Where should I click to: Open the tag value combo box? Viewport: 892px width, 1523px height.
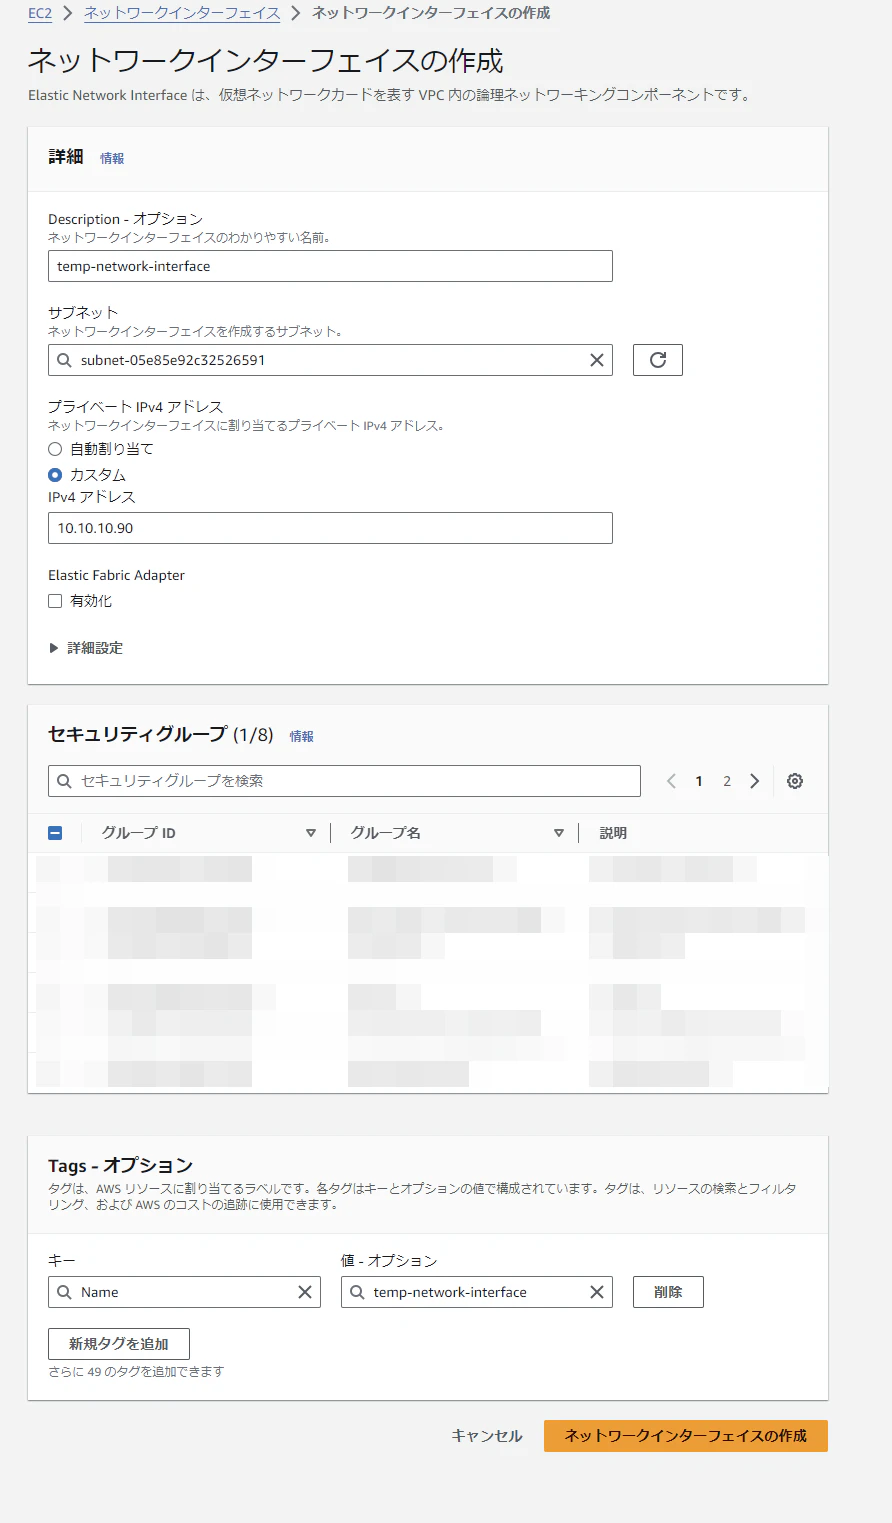[476, 1292]
